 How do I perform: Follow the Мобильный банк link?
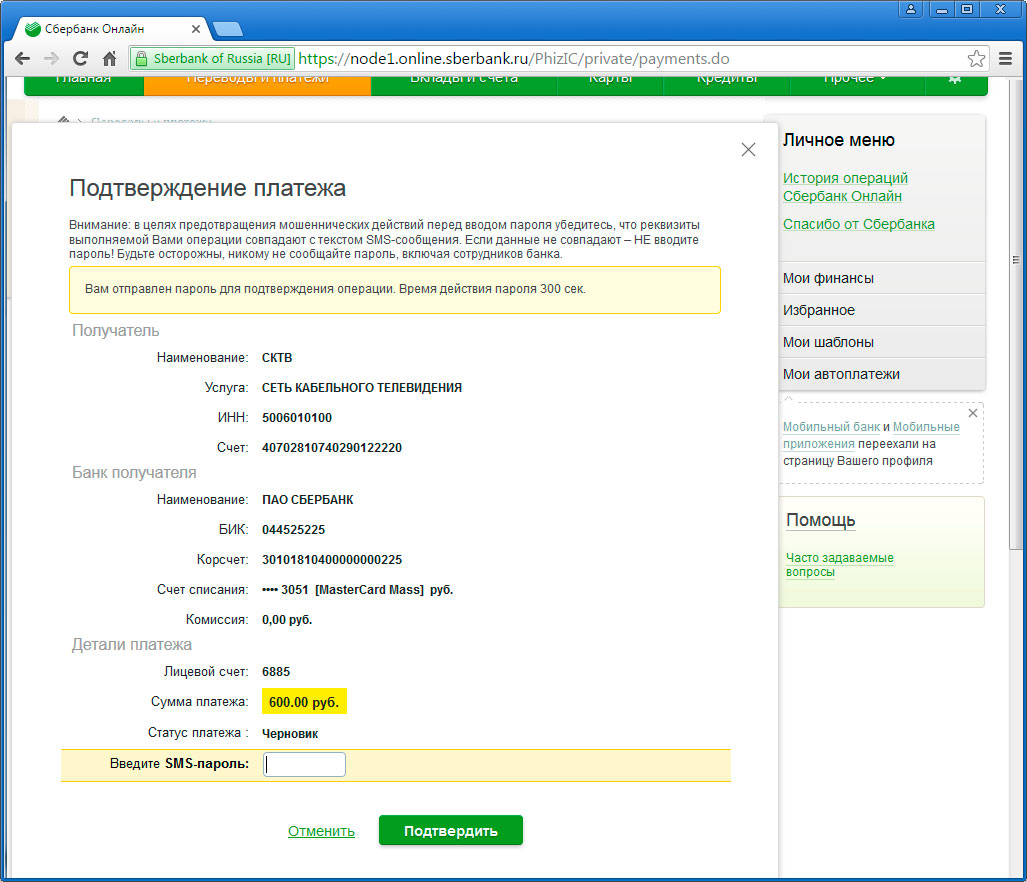click(831, 427)
